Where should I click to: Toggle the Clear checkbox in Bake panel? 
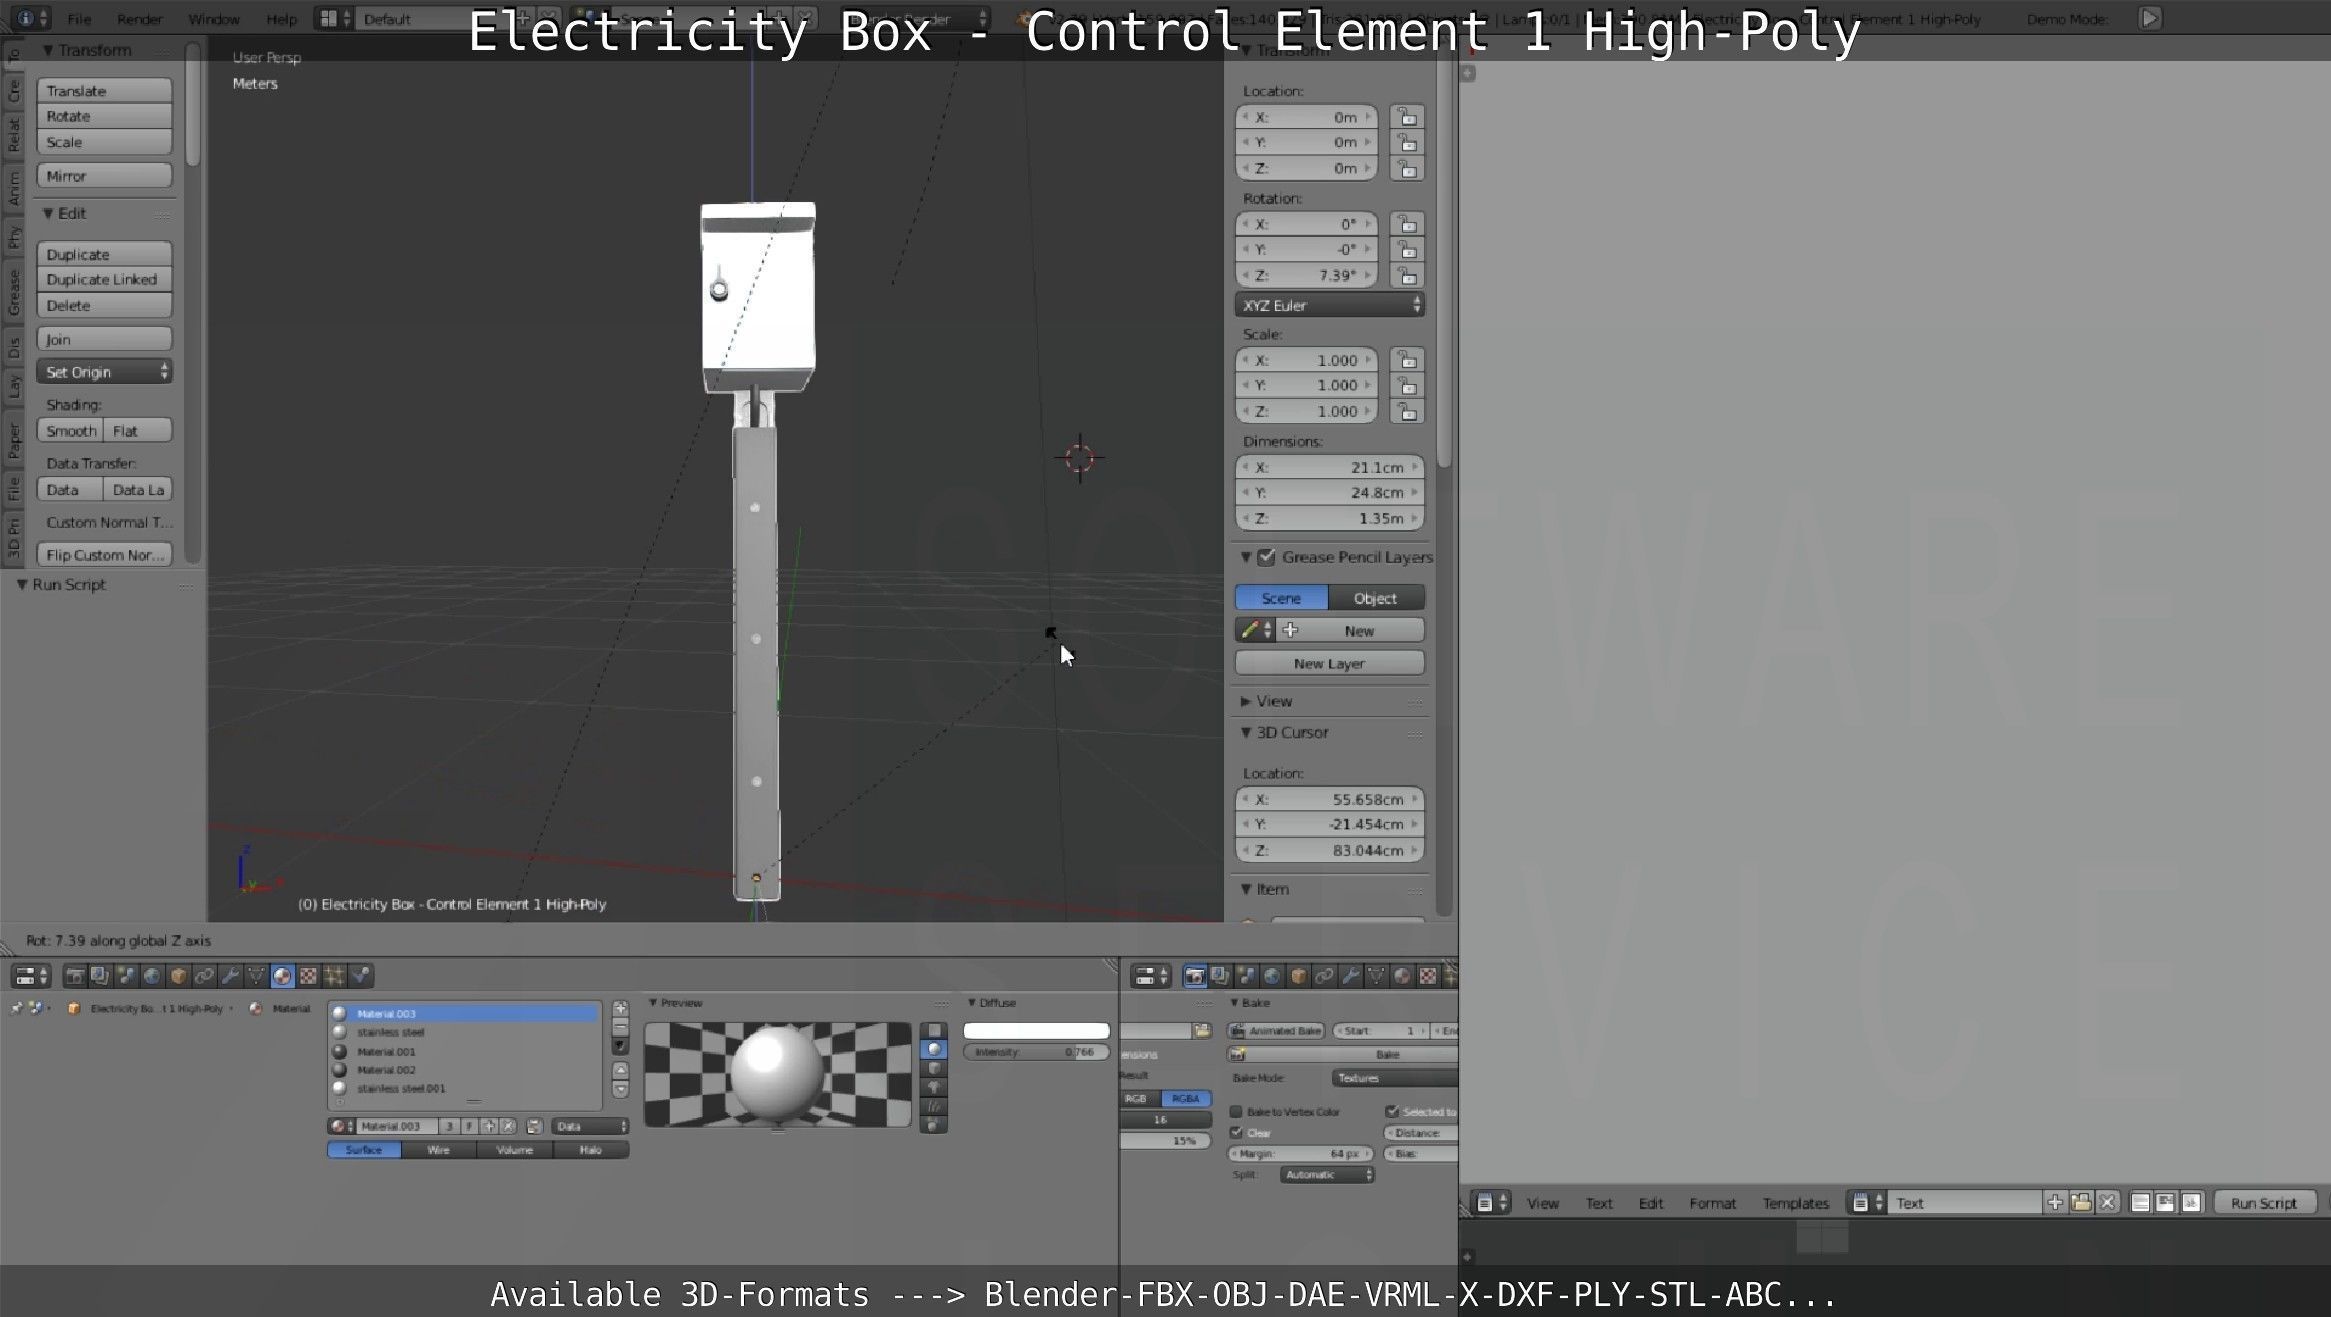1236,1133
